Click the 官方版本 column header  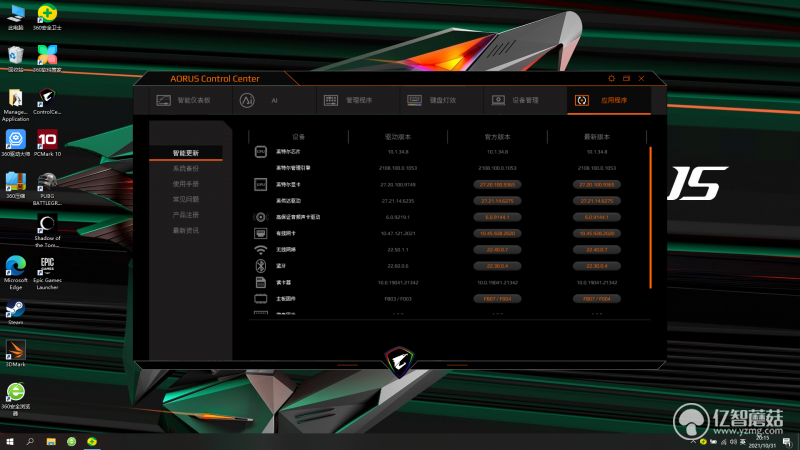pos(497,137)
